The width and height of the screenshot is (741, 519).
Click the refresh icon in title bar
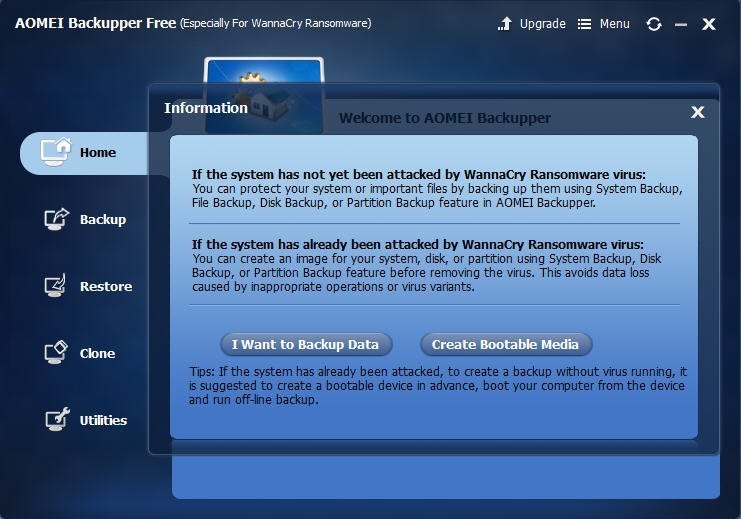(654, 24)
